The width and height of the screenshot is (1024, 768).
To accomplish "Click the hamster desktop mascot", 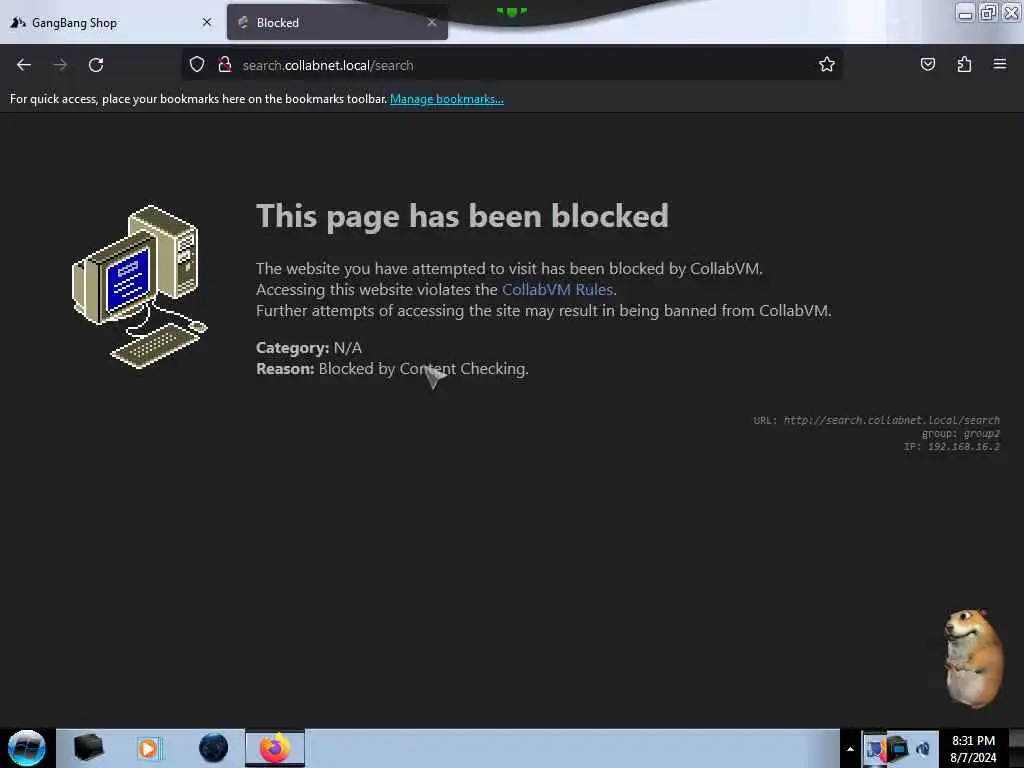I will (x=973, y=658).
